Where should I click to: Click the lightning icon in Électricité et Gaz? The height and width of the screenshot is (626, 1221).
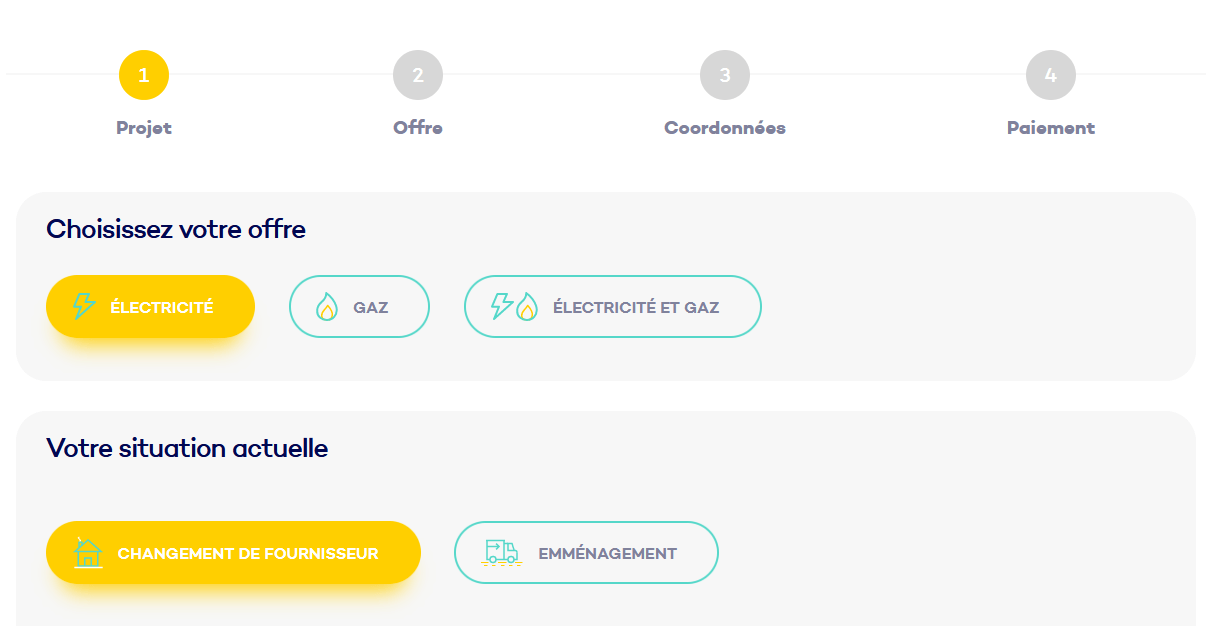(502, 306)
